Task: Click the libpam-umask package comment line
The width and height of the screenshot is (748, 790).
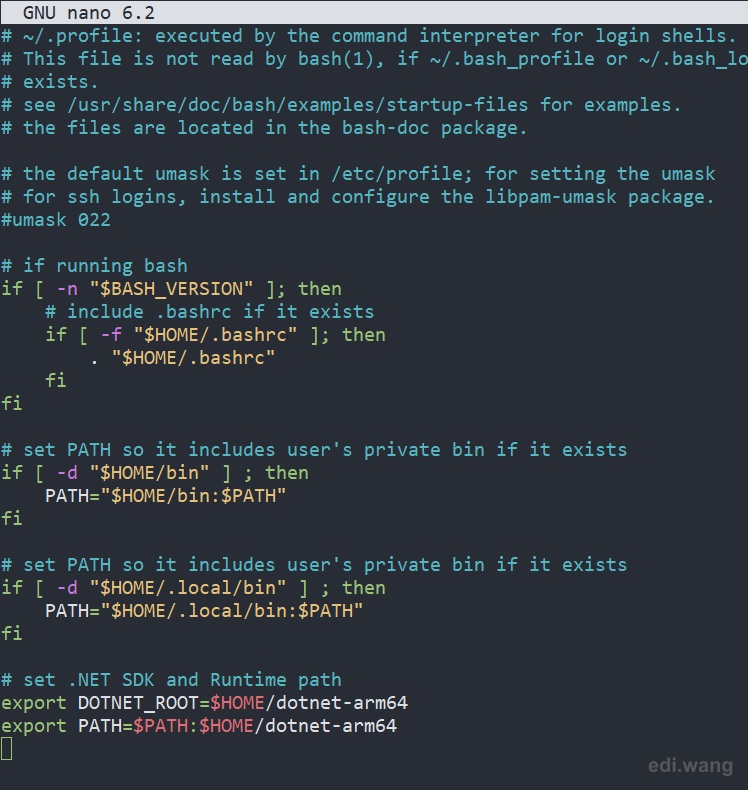Action: (358, 196)
